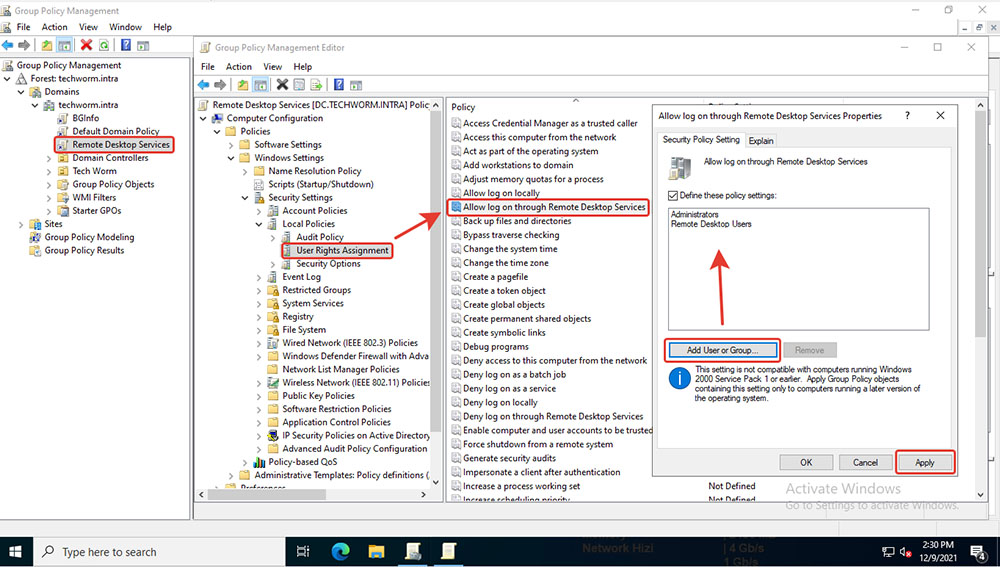Open the Action menu in Group Policy Management Editor
This screenshot has height=567, width=1000.
238,67
